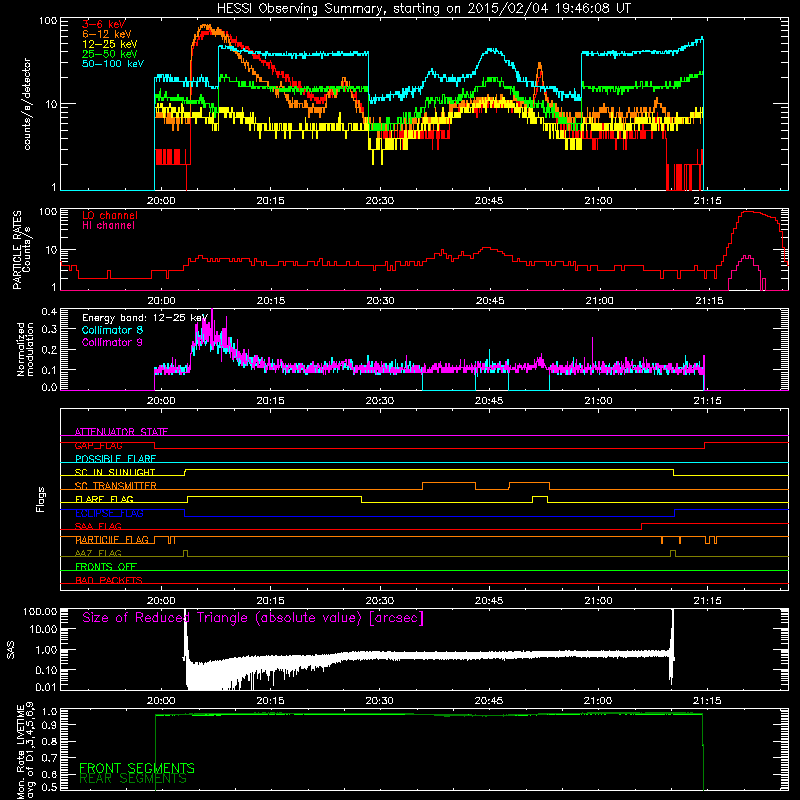Click the SAS axis label
This screenshot has height=800, width=800.
(x=10, y=650)
